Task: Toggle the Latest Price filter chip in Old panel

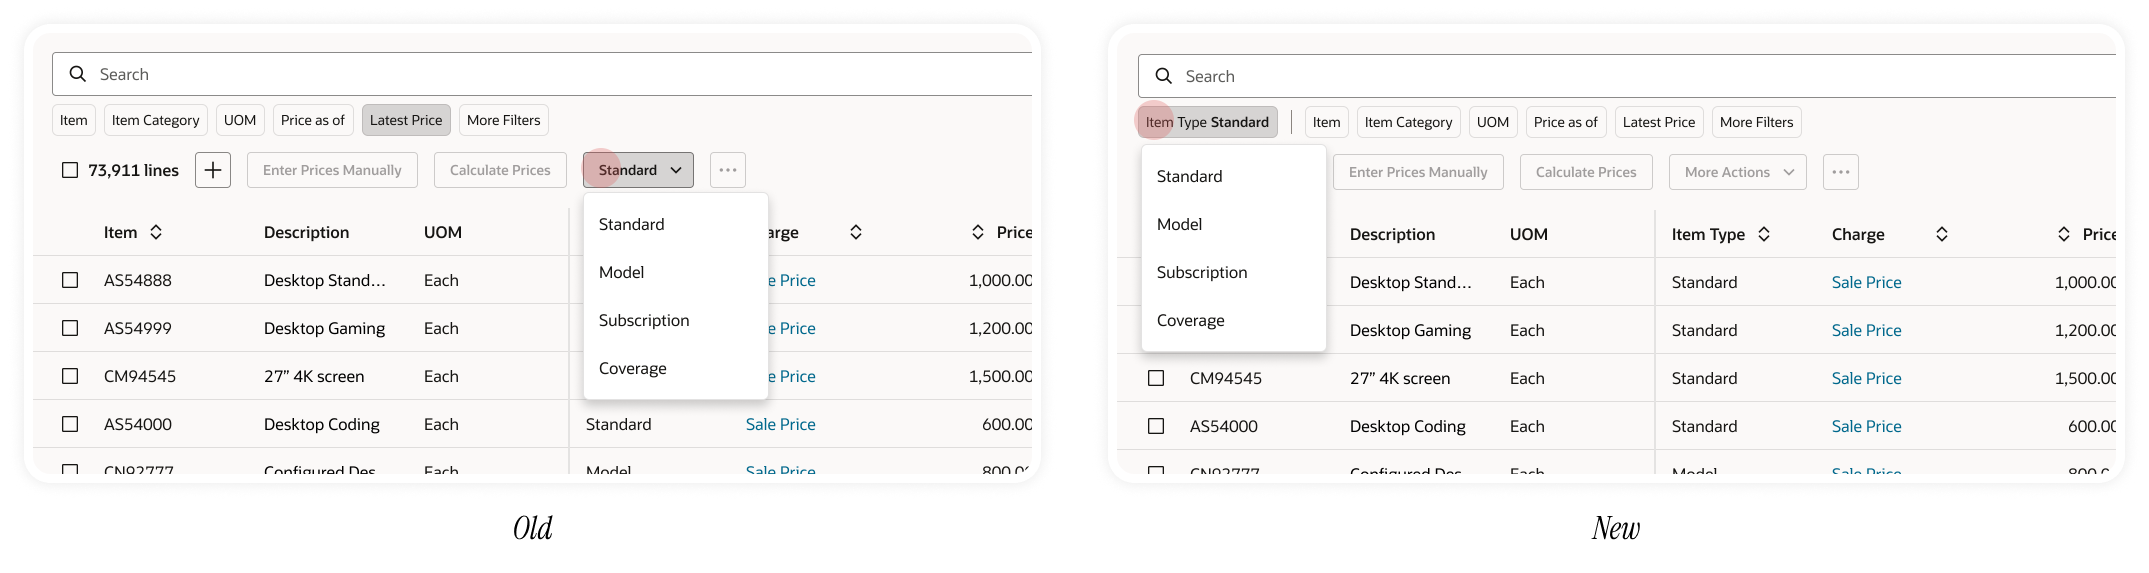Action: (x=406, y=120)
